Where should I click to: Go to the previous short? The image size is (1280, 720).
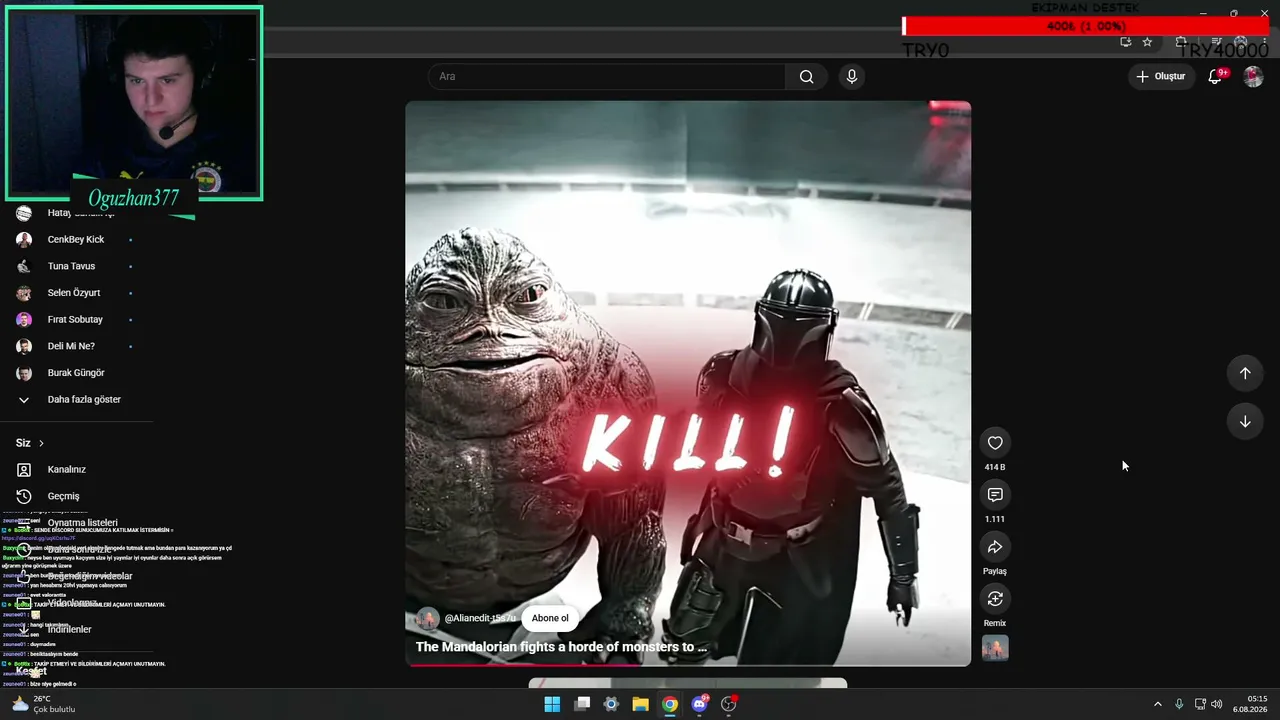pyautogui.click(x=1245, y=373)
